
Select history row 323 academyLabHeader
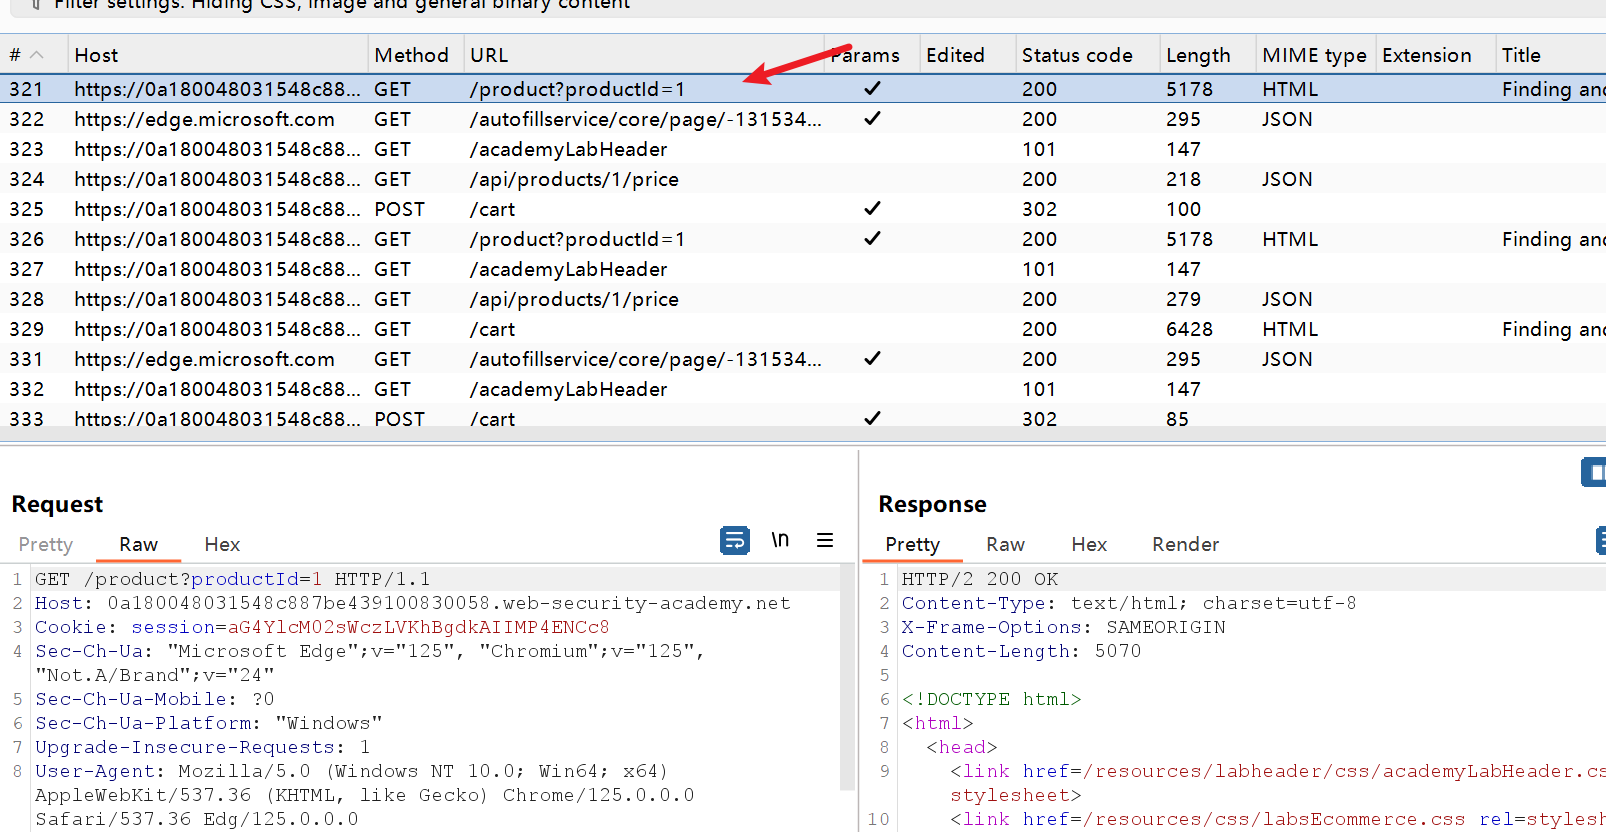(803, 149)
